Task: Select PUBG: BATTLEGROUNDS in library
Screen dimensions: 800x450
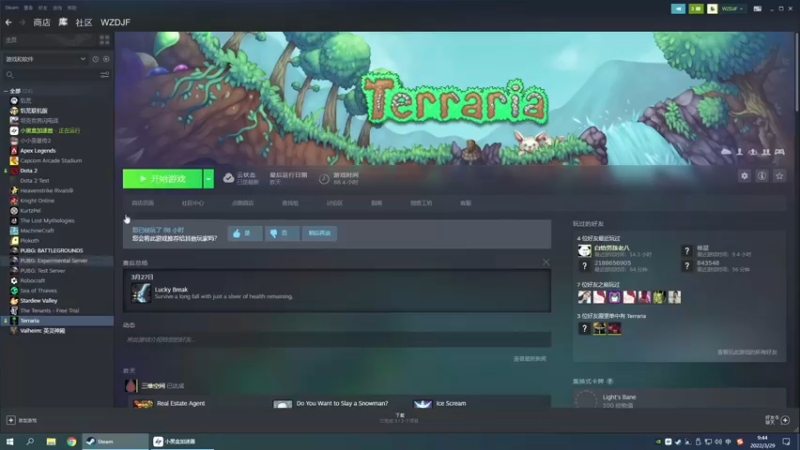Action: coord(52,251)
